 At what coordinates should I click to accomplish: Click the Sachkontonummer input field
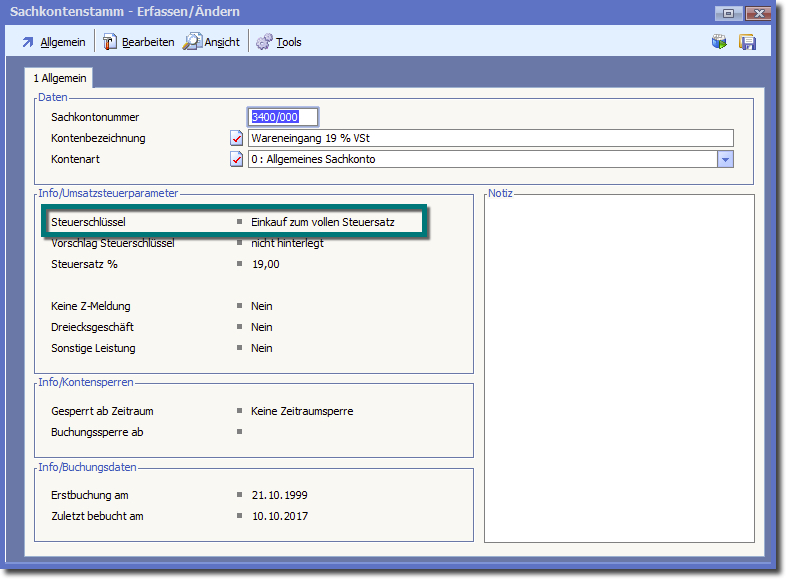click(283, 117)
